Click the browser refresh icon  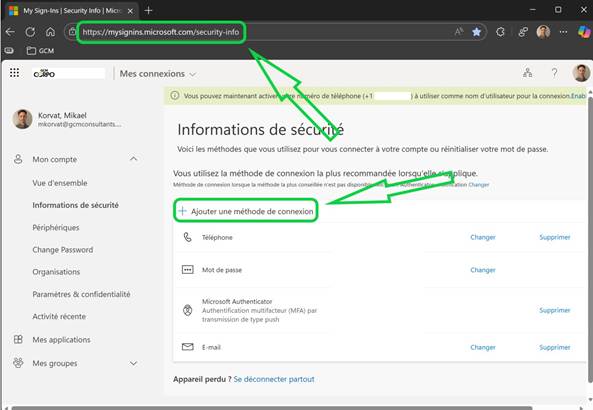30,32
